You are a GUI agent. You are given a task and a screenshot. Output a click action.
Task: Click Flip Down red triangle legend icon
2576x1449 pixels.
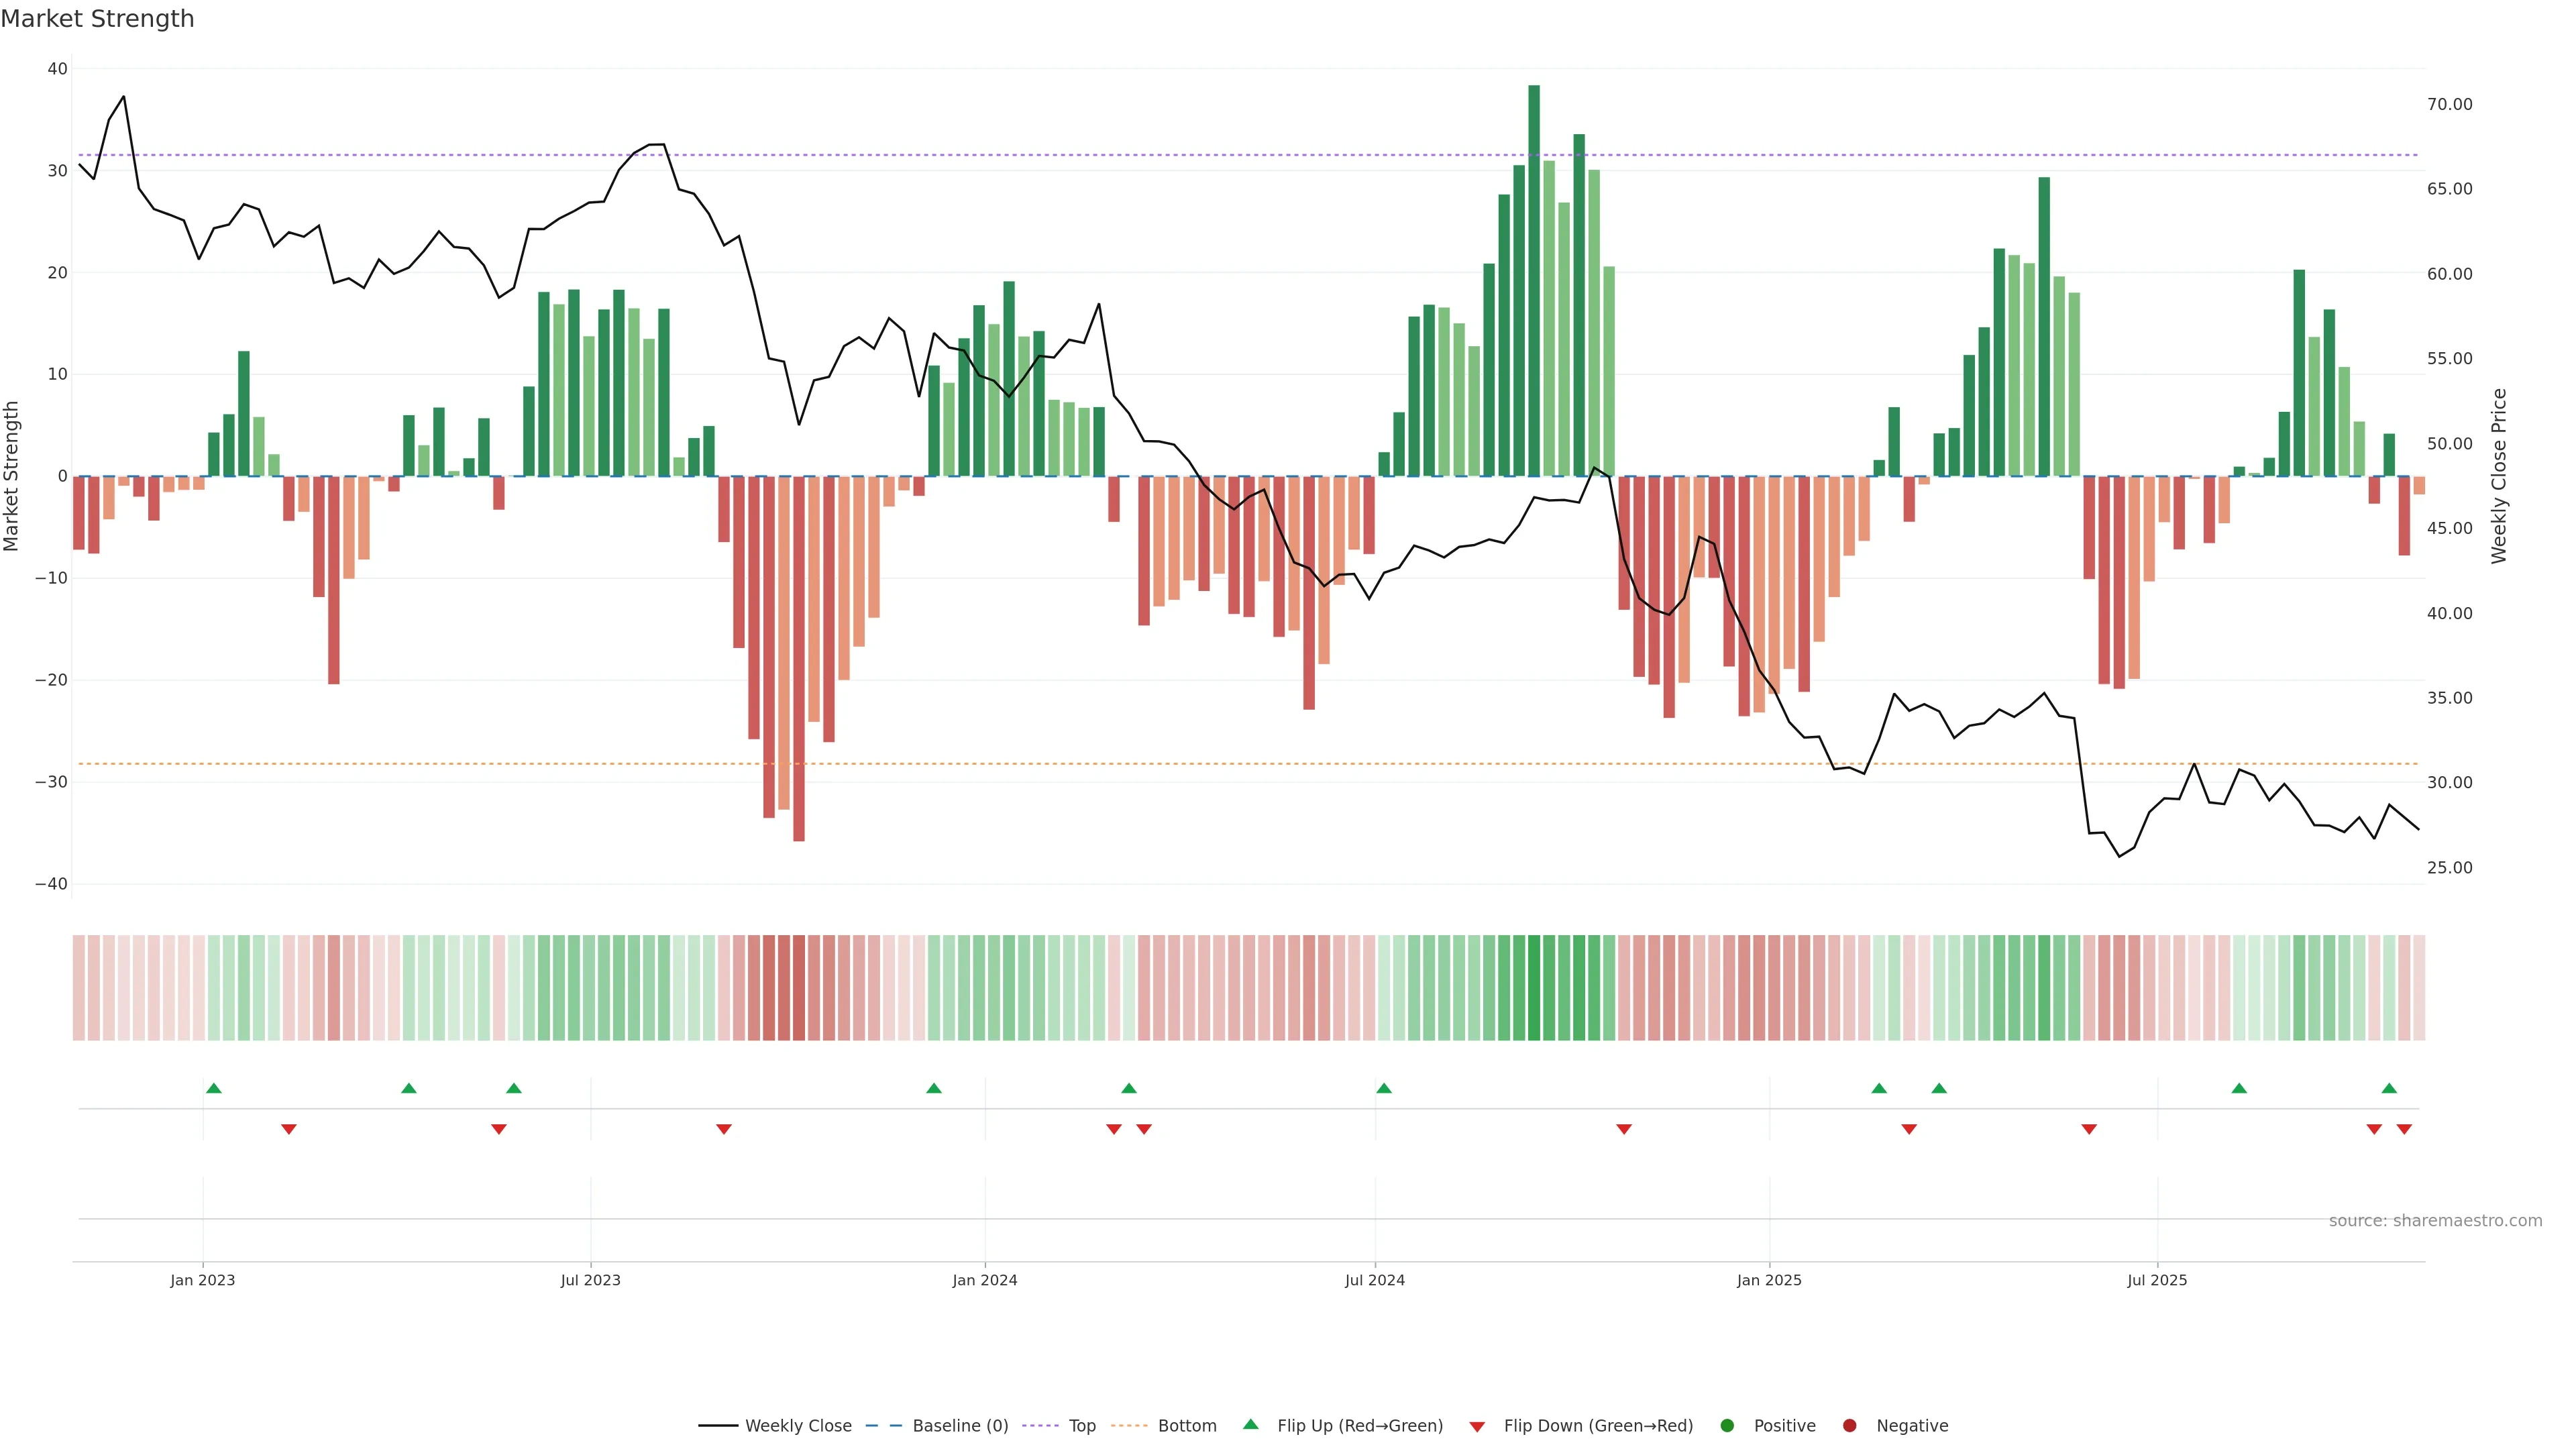(1477, 1426)
